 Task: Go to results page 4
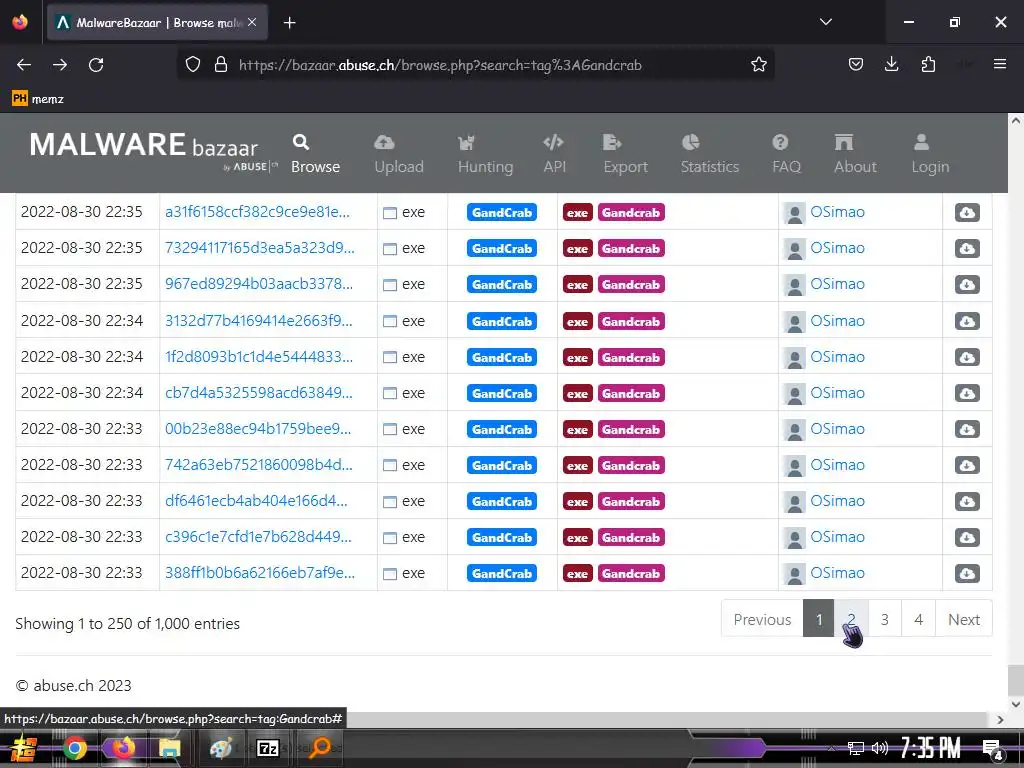pyautogui.click(x=918, y=619)
